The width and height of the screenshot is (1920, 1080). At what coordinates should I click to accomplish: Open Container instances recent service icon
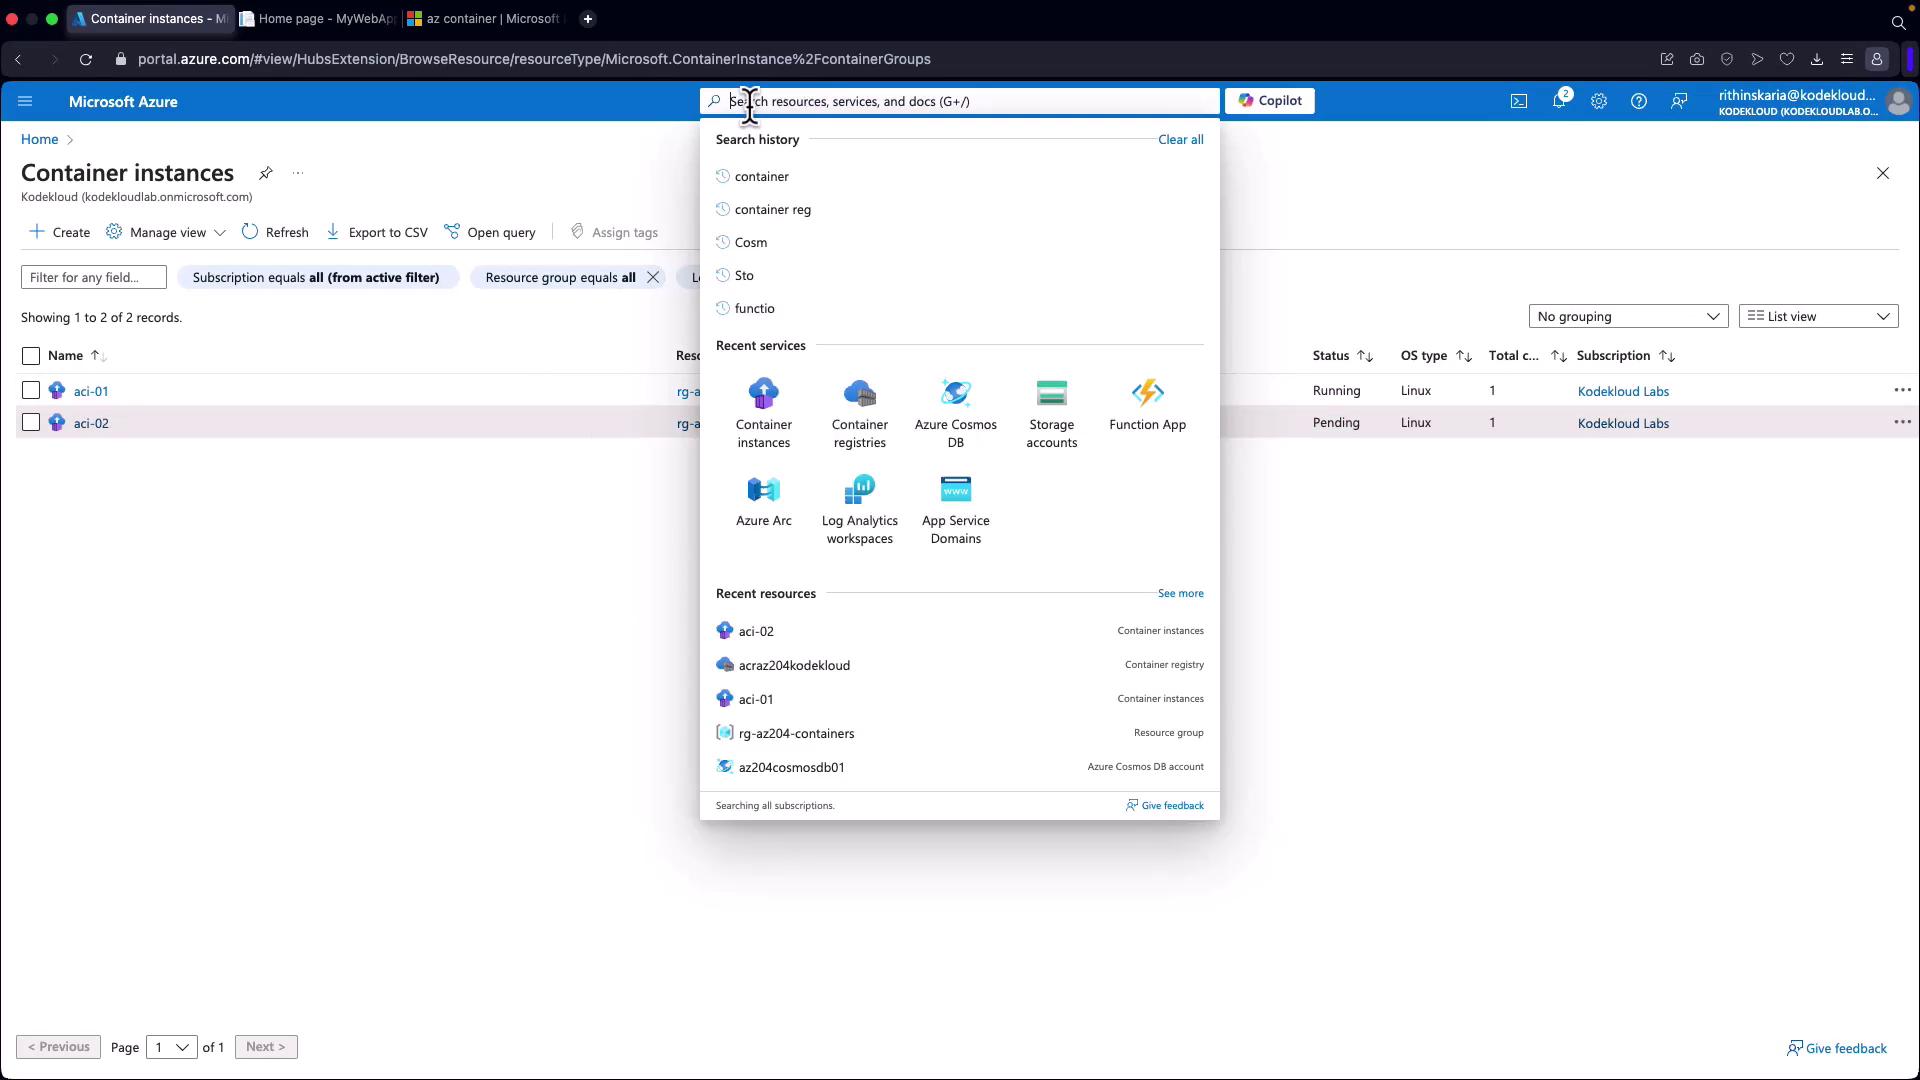[763, 393]
